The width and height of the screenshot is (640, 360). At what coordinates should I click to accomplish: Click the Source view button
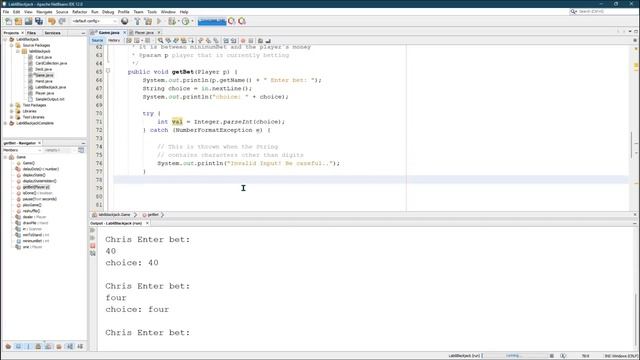pyautogui.click(x=97, y=40)
